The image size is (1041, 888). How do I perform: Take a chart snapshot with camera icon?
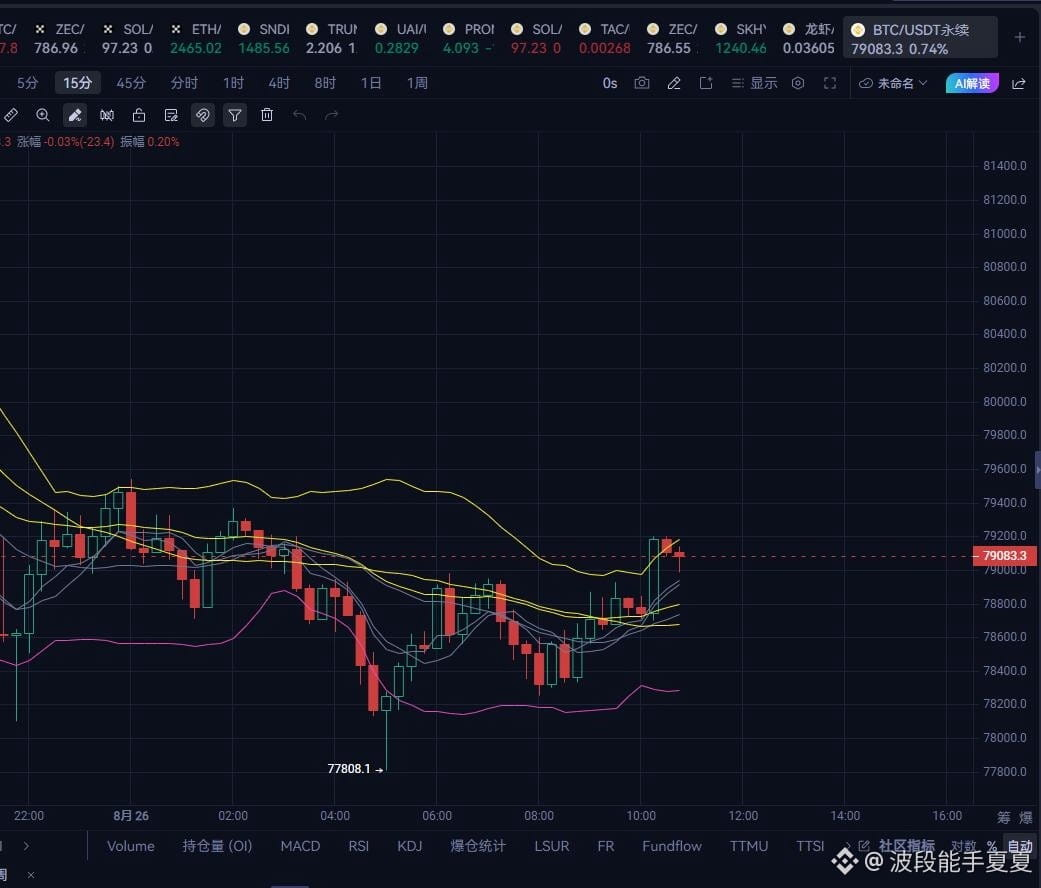tap(641, 83)
